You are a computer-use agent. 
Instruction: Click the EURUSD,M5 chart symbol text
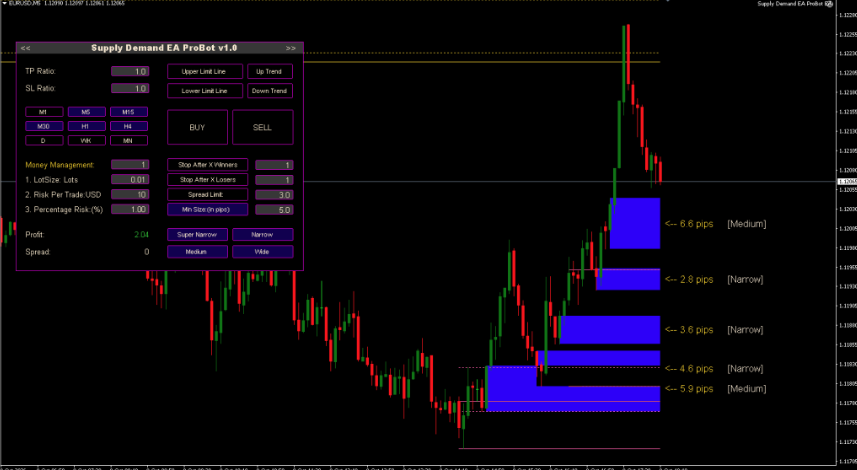25,3
